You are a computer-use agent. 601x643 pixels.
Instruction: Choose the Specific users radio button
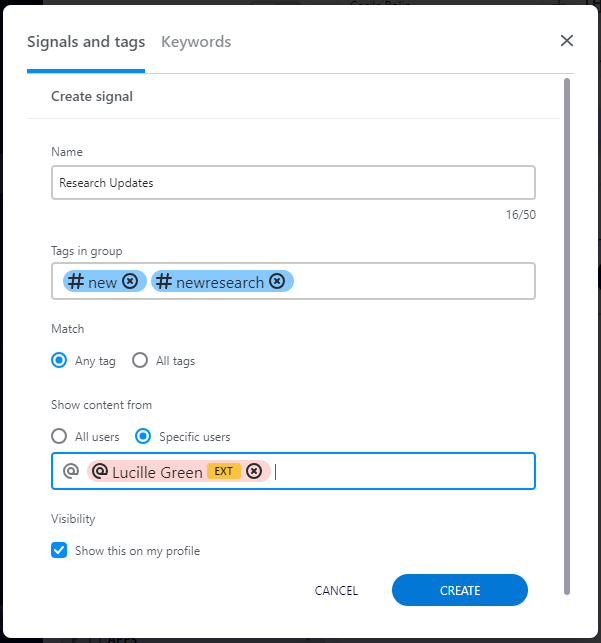click(143, 436)
